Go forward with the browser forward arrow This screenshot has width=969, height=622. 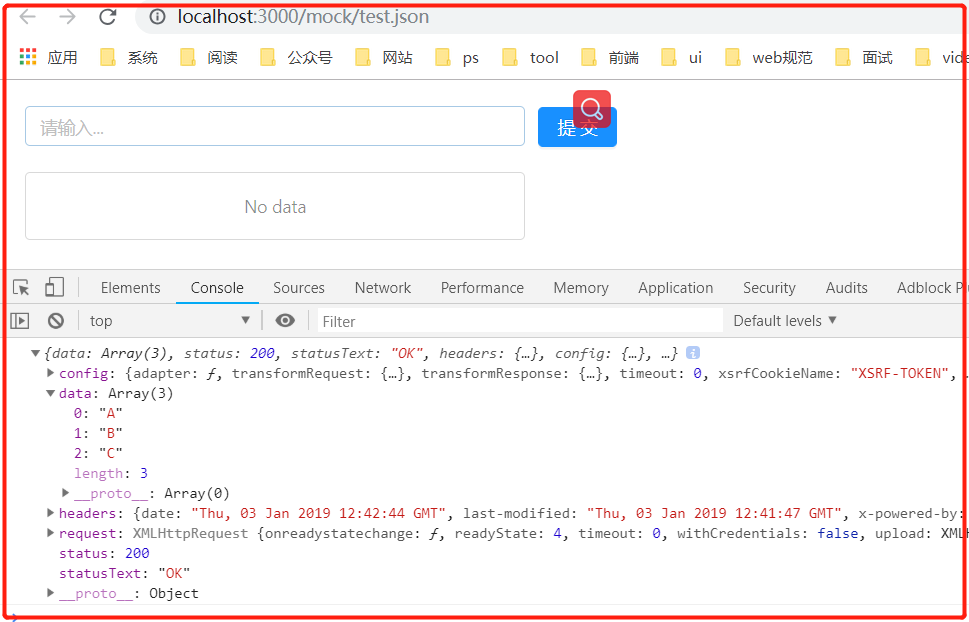pos(67,17)
